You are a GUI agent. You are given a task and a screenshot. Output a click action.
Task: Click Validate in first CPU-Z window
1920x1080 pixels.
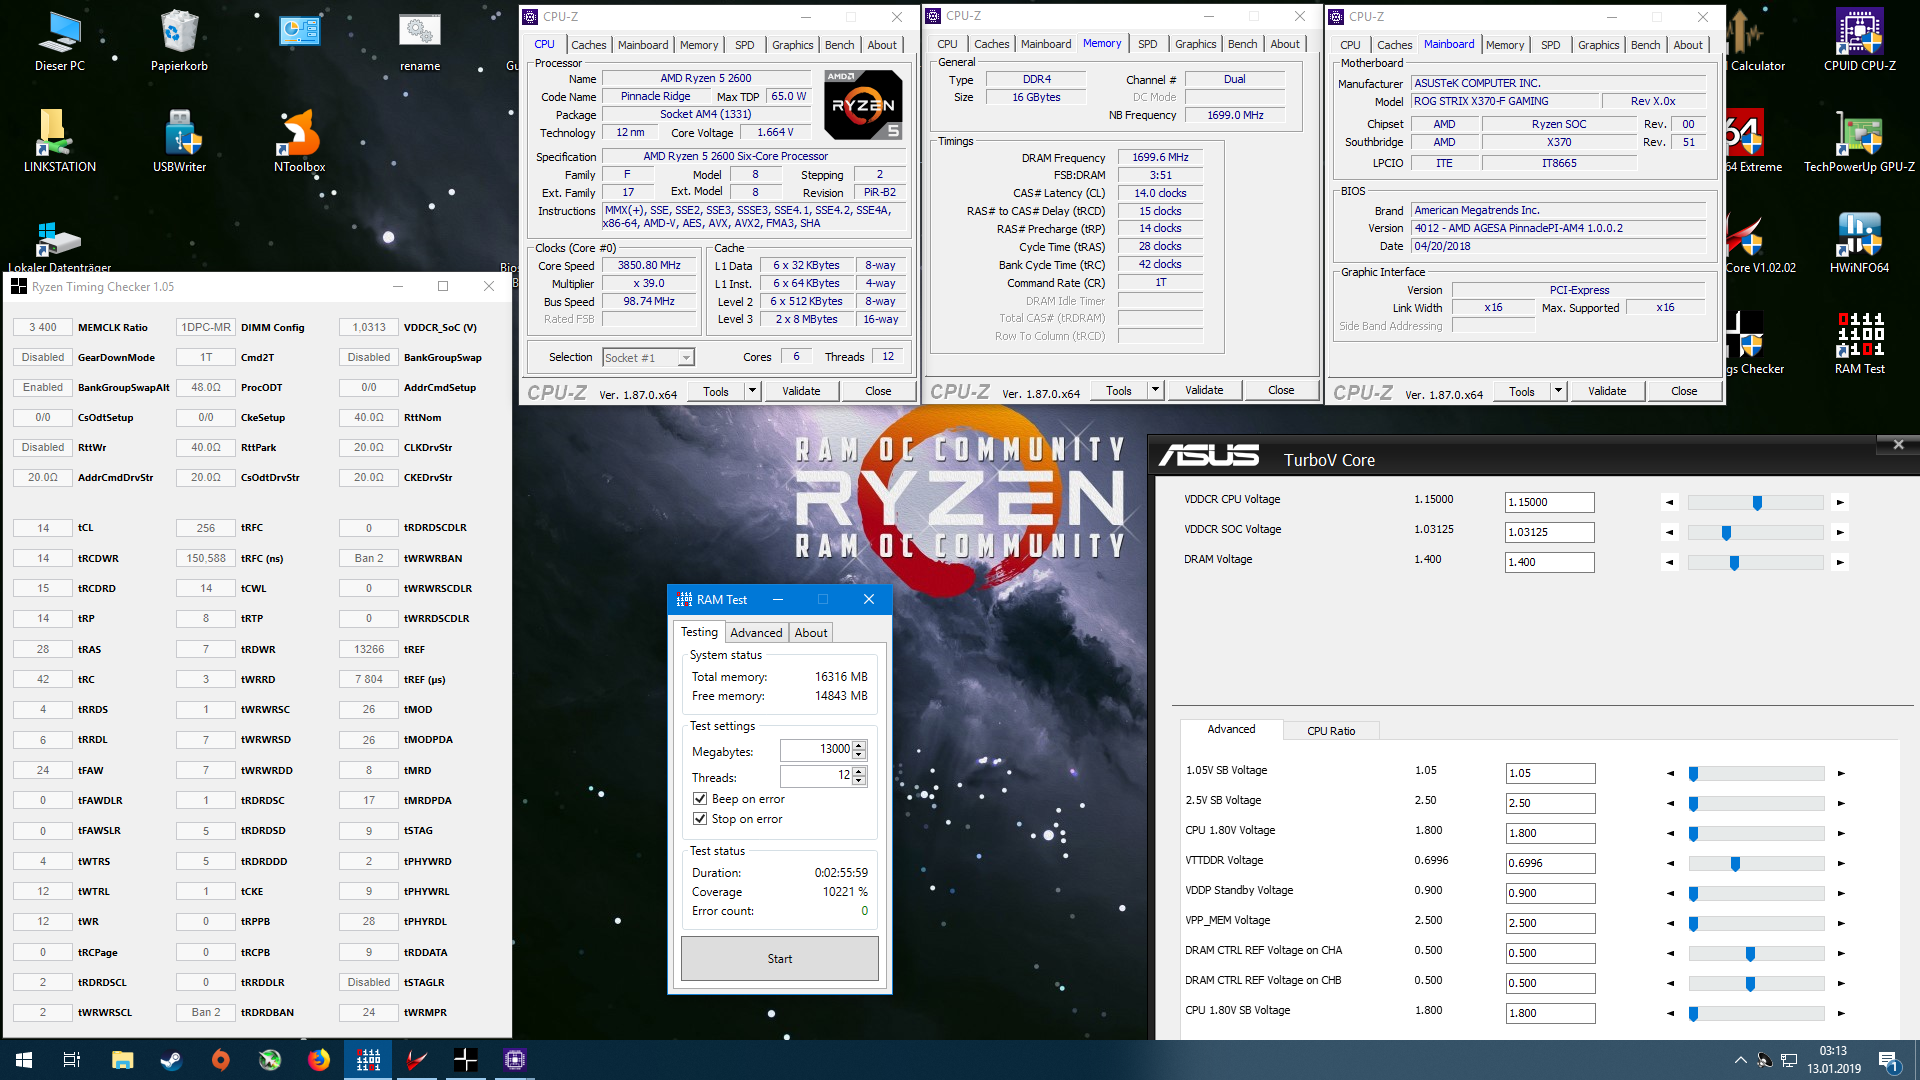(801, 391)
